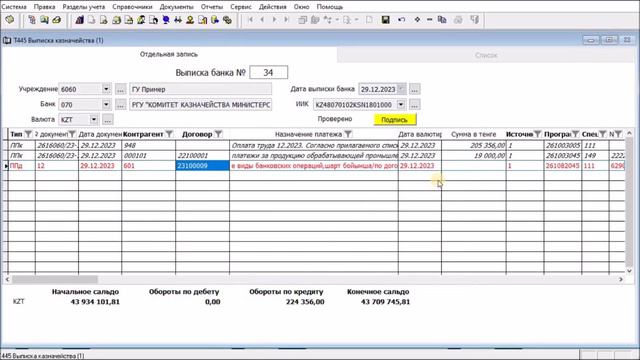Click filter icon on Тип column
Image resolution: width=640 pixels, height=360 pixels.
[28, 134]
